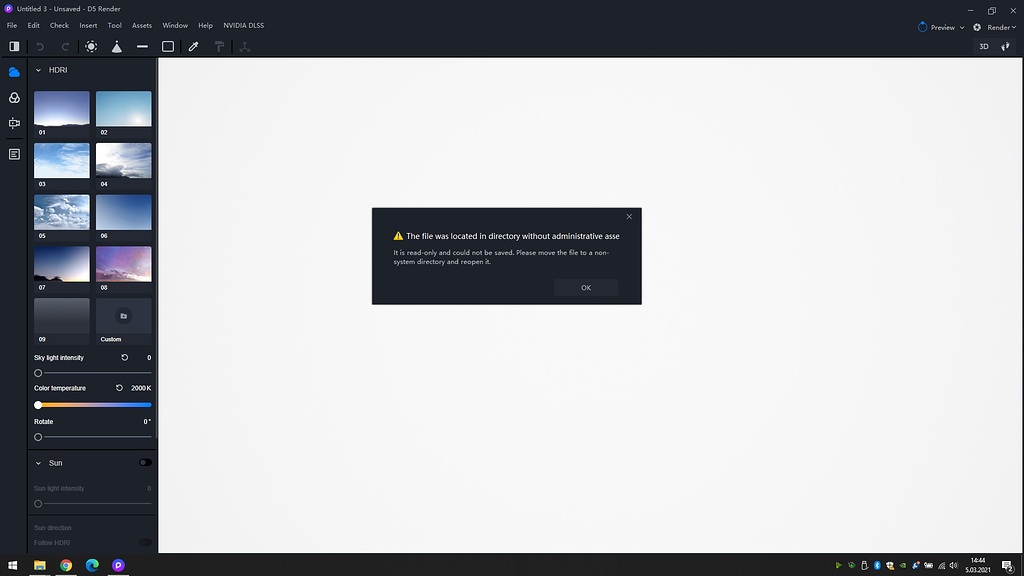Open the Insert menu
The width and height of the screenshot is (1024, 576).
coord(88,25)
